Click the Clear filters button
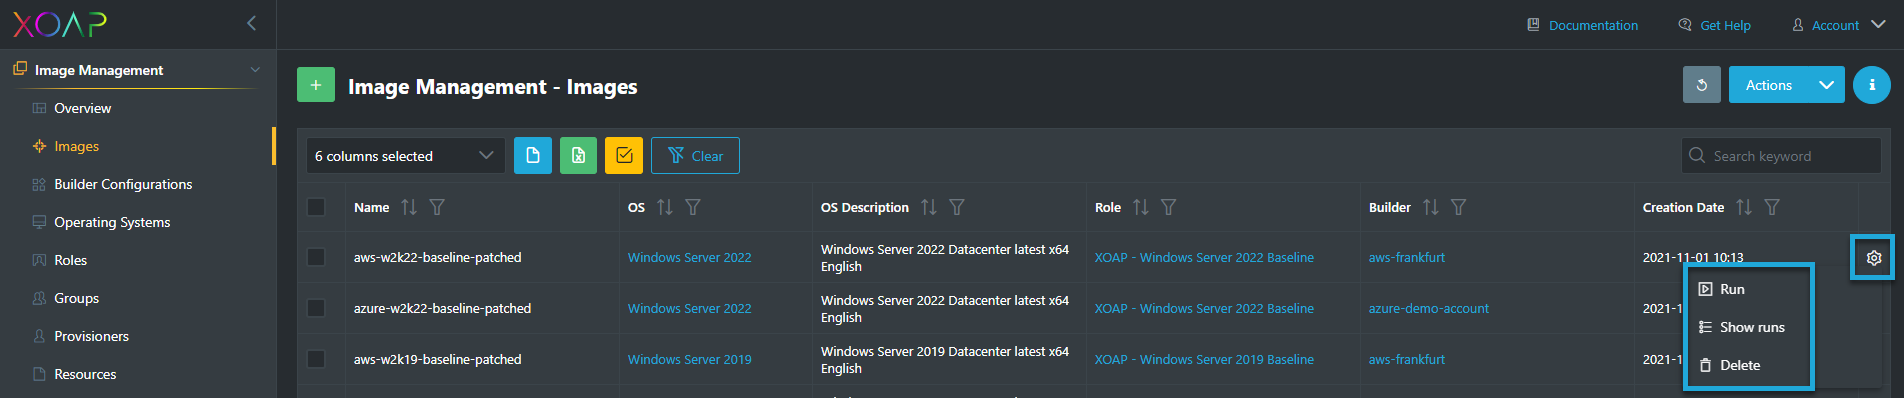1904x398 pixels. [695, 156]
